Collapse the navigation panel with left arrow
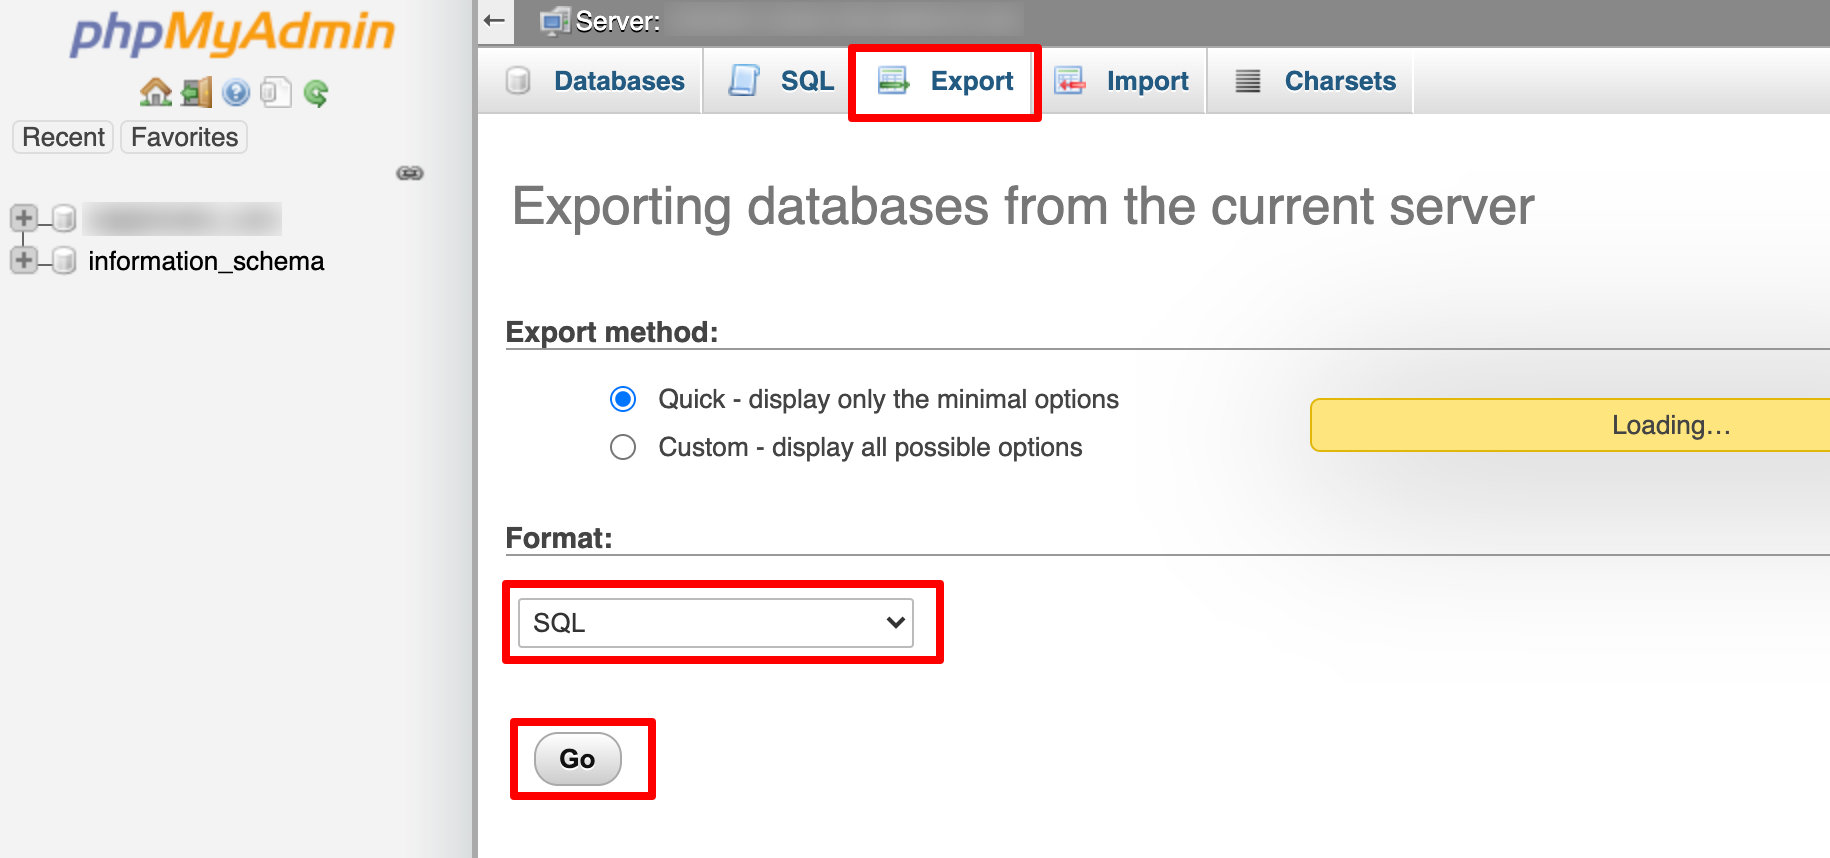 (x=494, y=21)
